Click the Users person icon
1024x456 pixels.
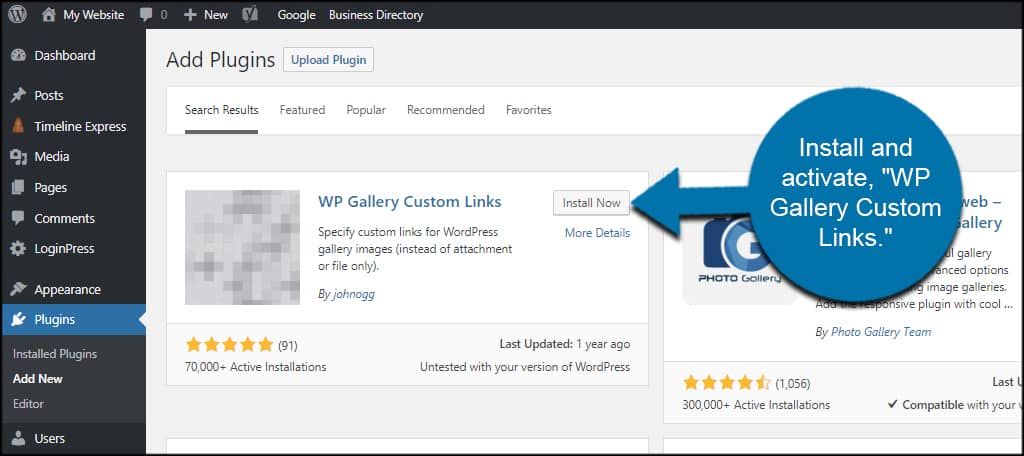pyautogui.click(x=18, y=438)
